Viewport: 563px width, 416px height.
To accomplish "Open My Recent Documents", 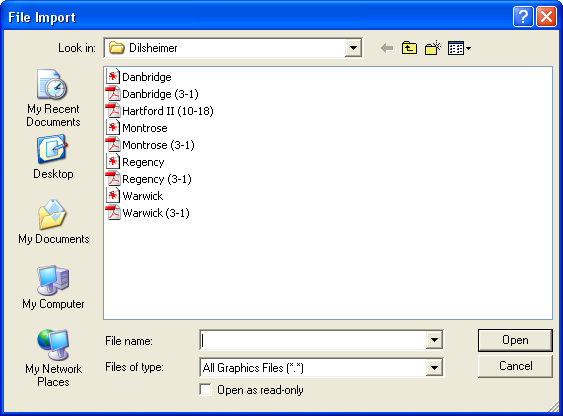I will point(53,98).
